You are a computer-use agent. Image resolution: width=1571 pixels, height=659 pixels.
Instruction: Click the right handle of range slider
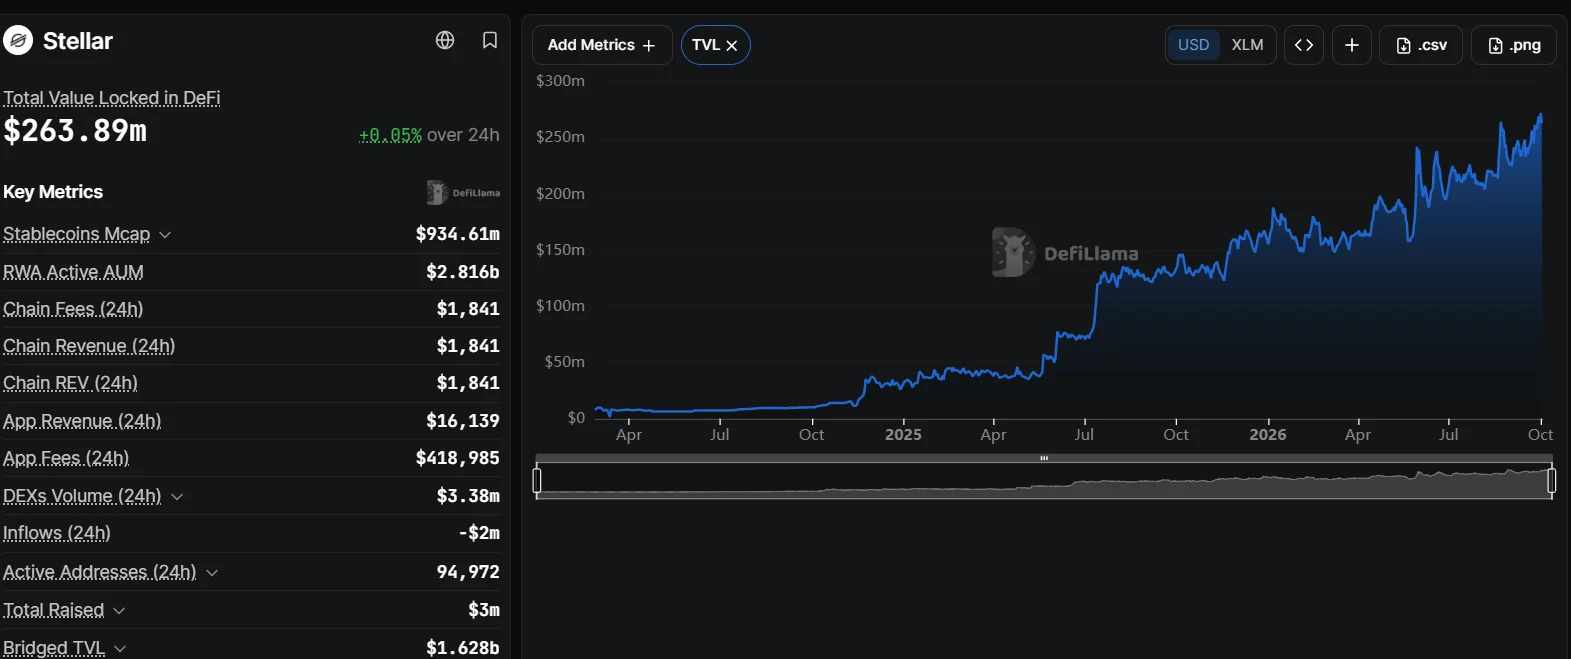[x=1552, y=481]
